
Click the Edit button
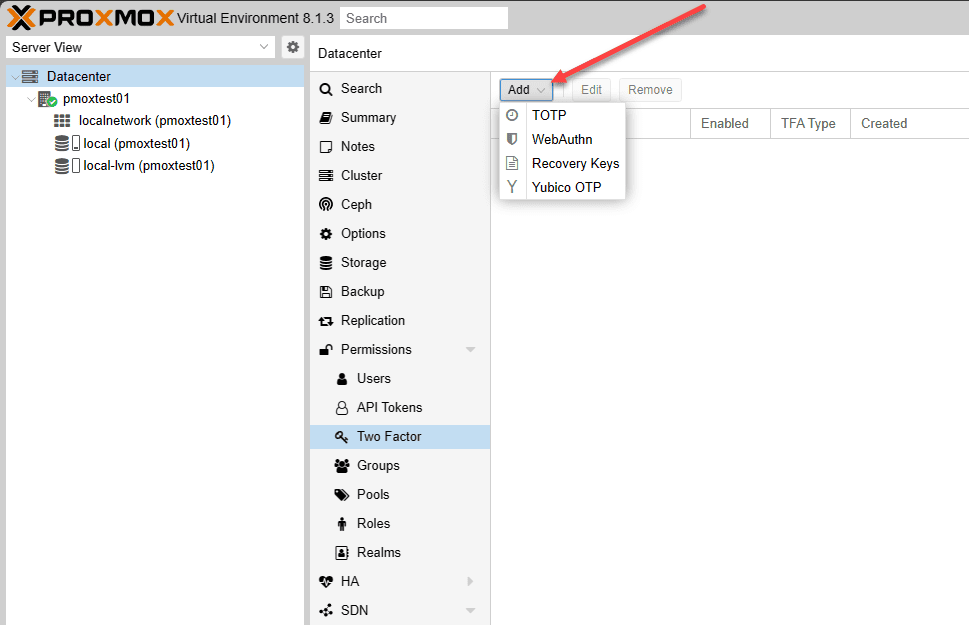tap(591, 90)
